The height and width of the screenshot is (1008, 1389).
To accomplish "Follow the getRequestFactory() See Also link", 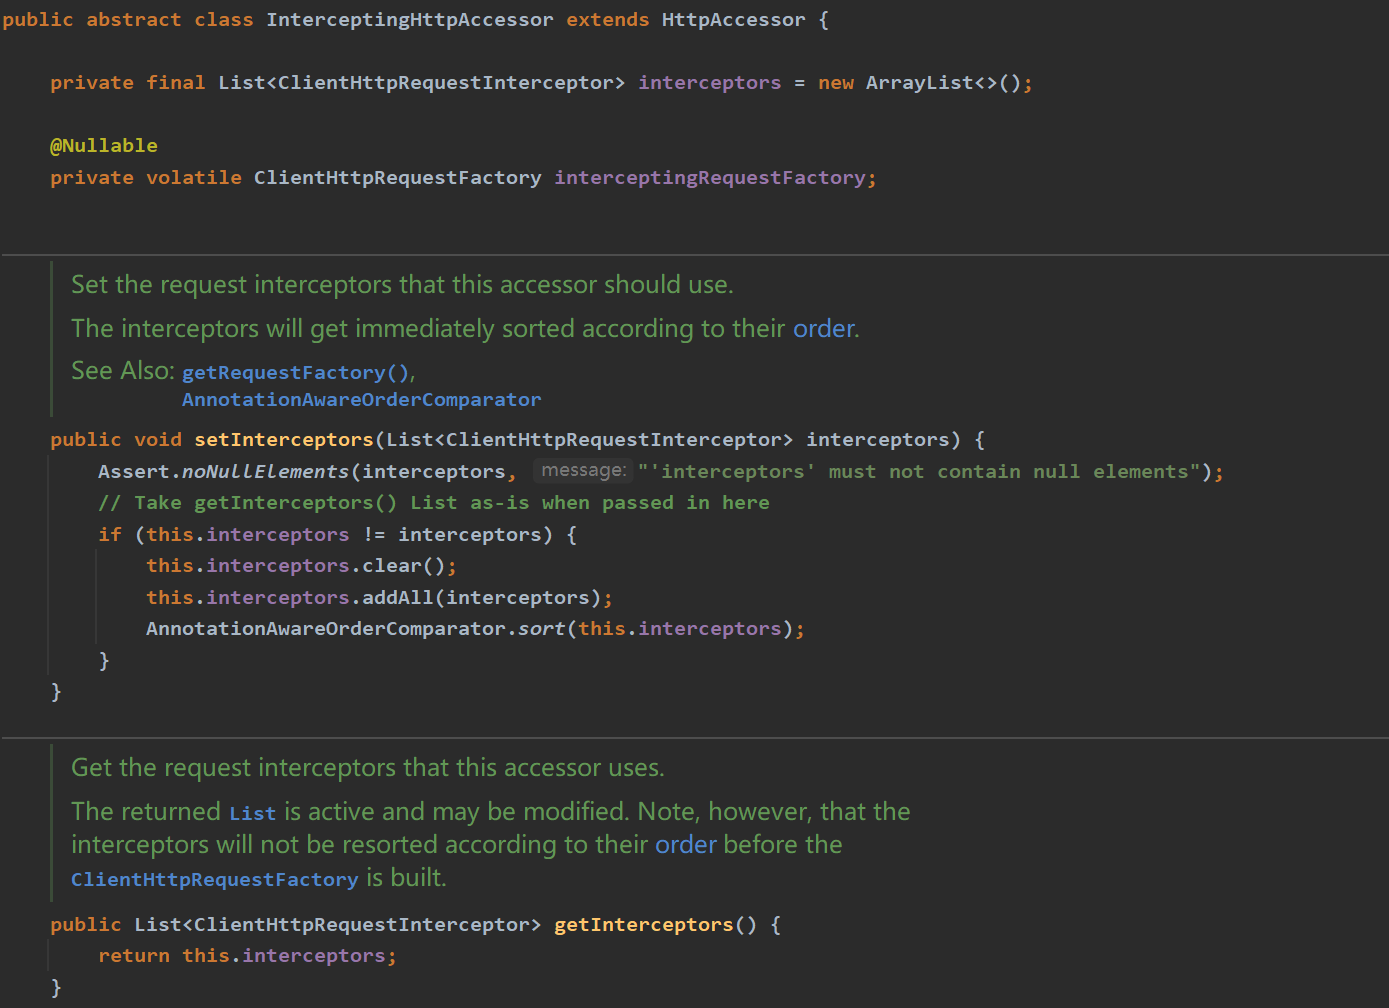I will click(x=297, y=372).
